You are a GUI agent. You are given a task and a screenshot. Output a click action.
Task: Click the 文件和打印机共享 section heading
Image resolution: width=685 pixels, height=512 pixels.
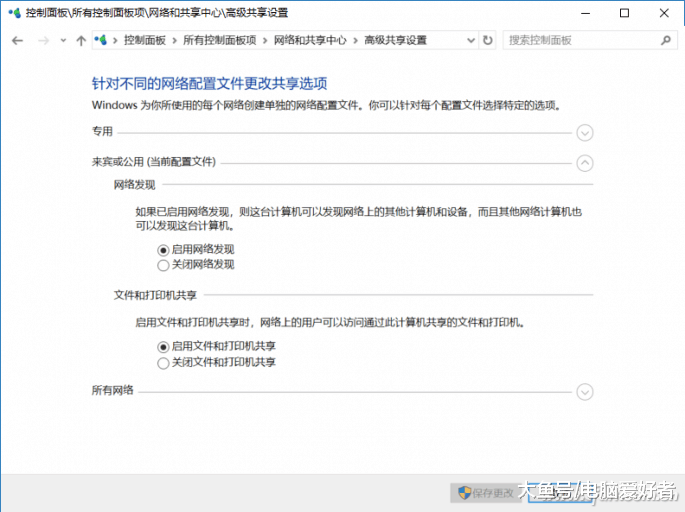click(155, 295)
